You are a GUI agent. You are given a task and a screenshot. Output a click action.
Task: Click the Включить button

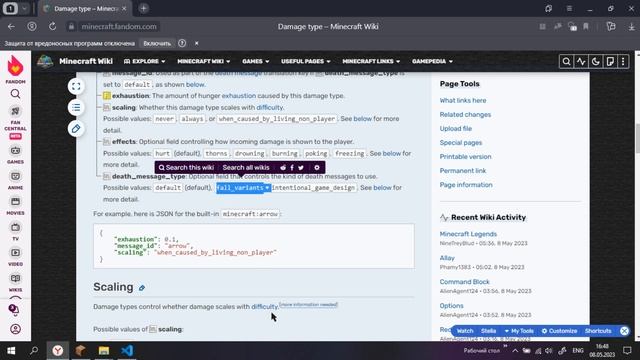tap(157, 43)
